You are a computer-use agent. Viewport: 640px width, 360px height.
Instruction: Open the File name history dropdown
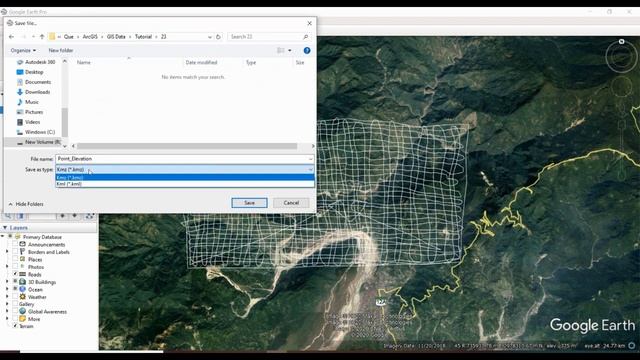[311, 159]
